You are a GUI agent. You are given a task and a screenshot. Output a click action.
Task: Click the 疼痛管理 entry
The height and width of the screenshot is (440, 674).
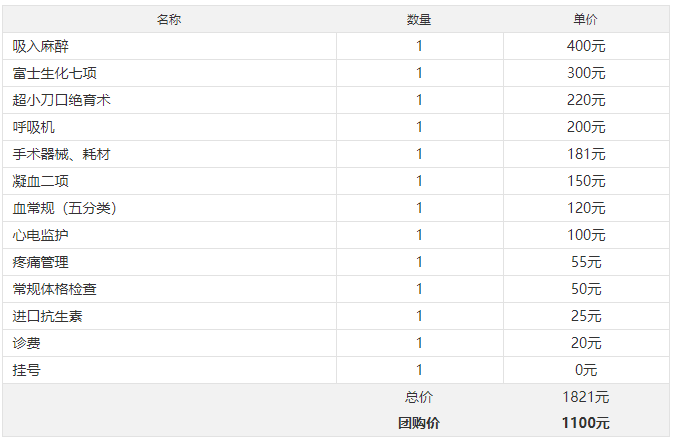coord(40,262)
